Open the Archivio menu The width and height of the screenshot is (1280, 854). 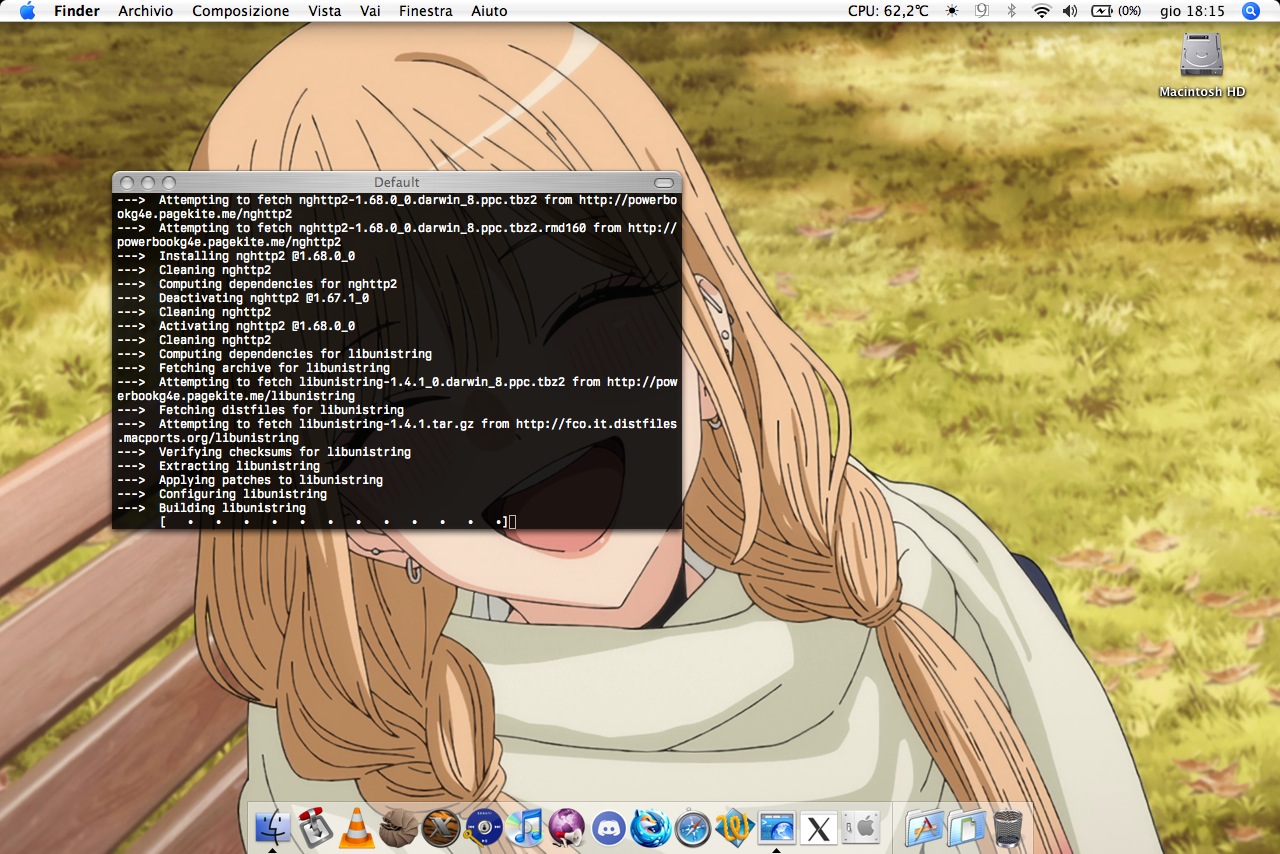click(x=145, y=11)
